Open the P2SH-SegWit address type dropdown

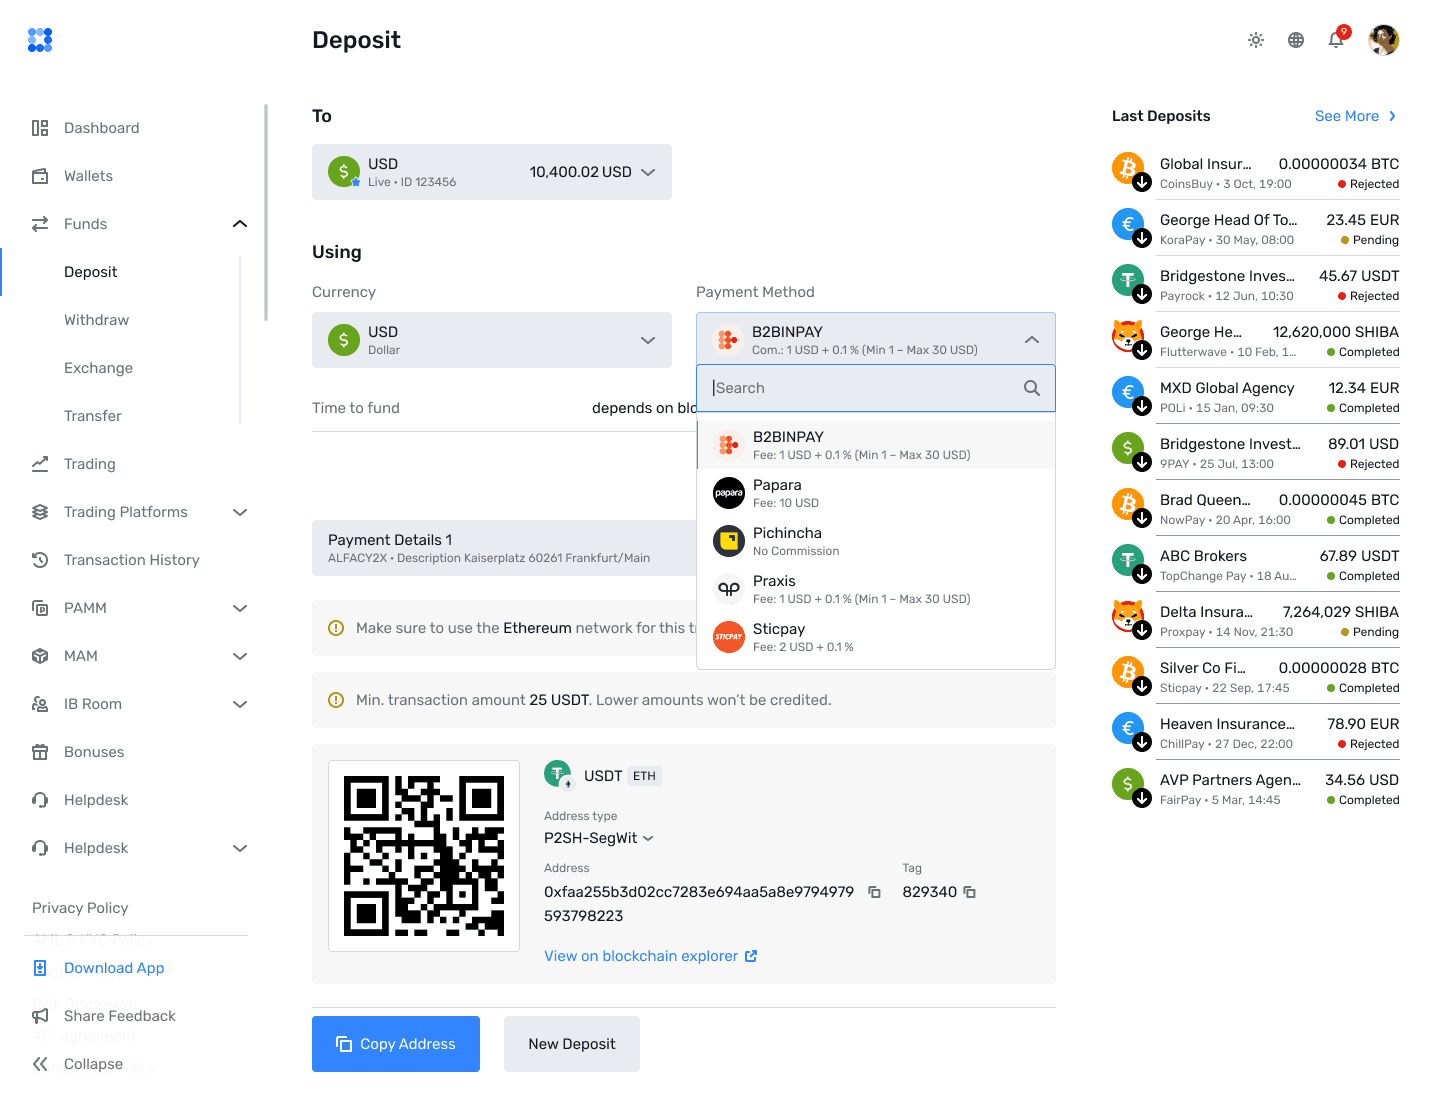(598, 838)
